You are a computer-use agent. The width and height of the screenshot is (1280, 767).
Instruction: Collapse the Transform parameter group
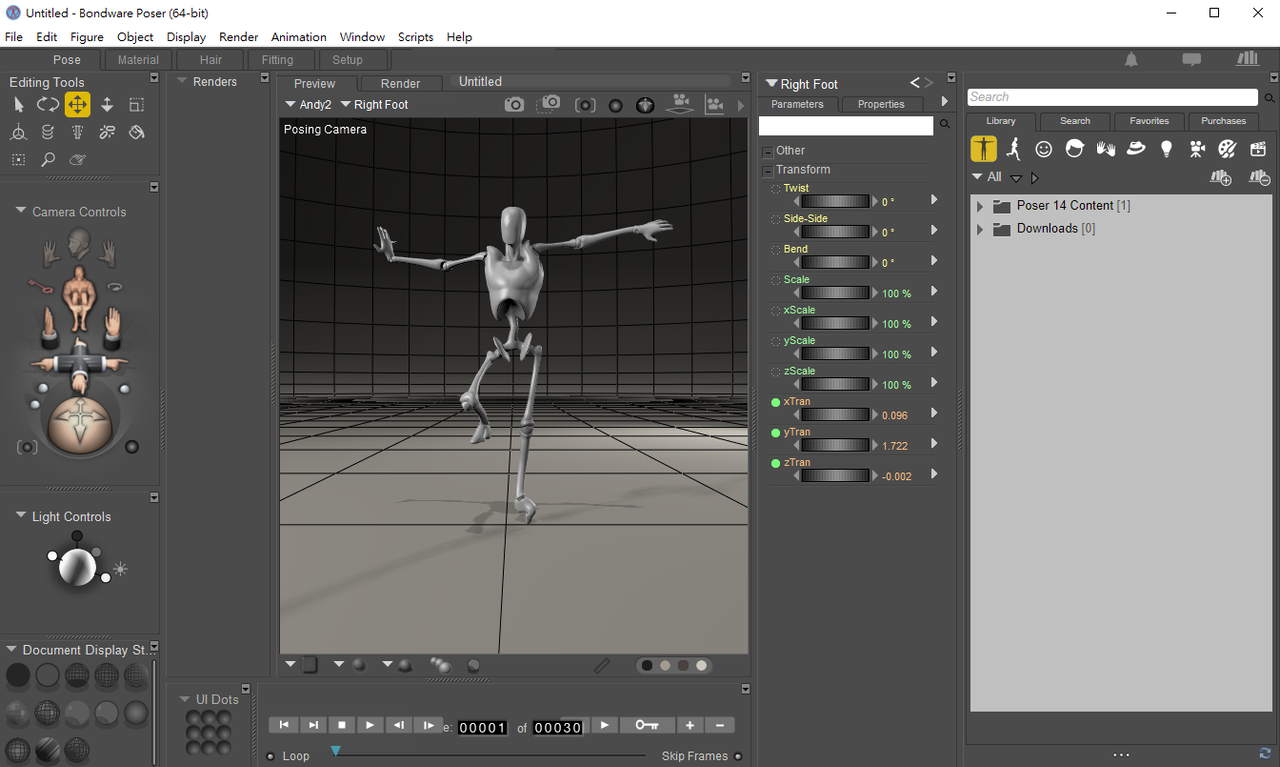click(x=767, y=170)
